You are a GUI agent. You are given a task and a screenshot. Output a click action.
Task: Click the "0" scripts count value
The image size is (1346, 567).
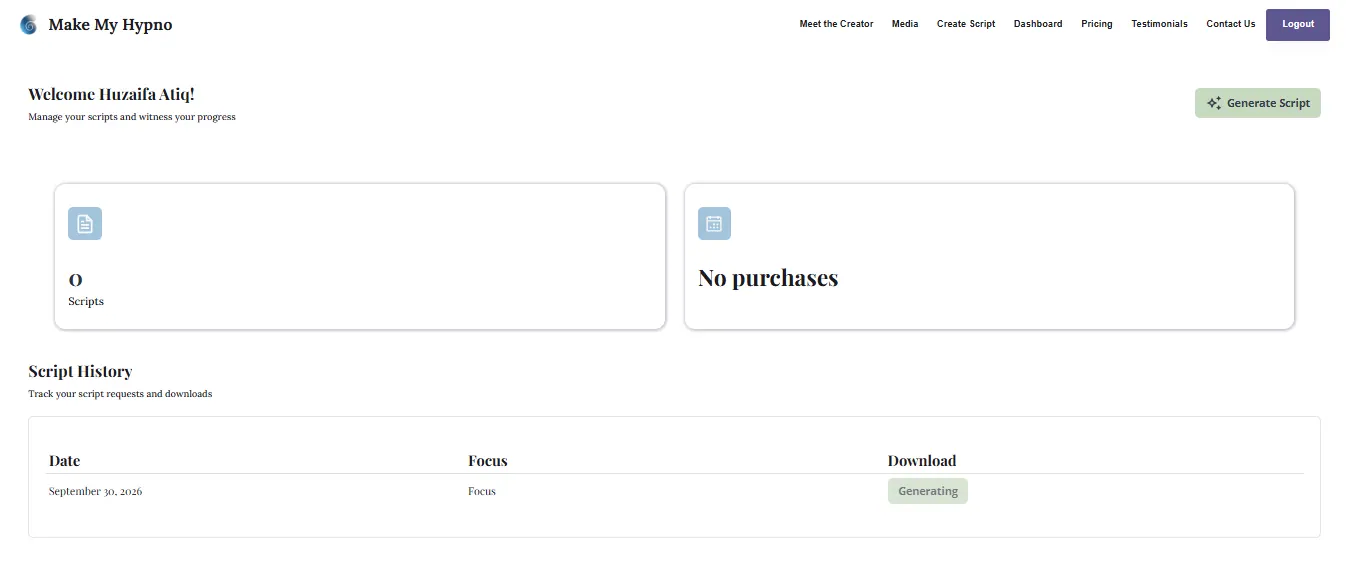pos(75,281)
